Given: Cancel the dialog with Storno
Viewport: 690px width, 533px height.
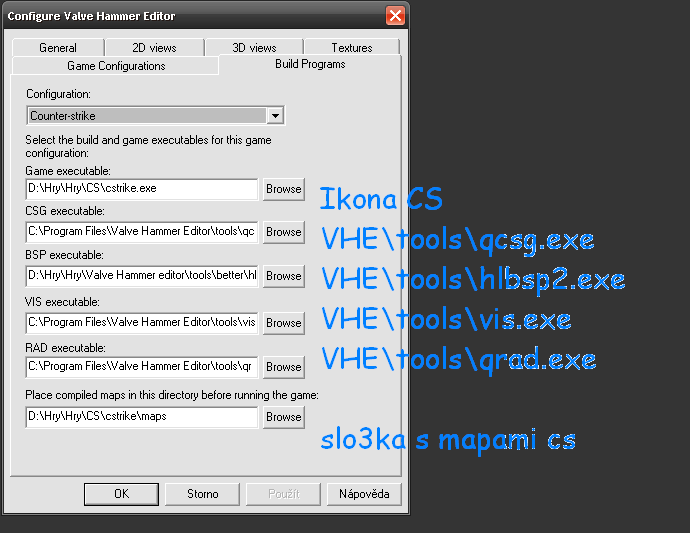Looking at the screenshot, I should point(202,494).
